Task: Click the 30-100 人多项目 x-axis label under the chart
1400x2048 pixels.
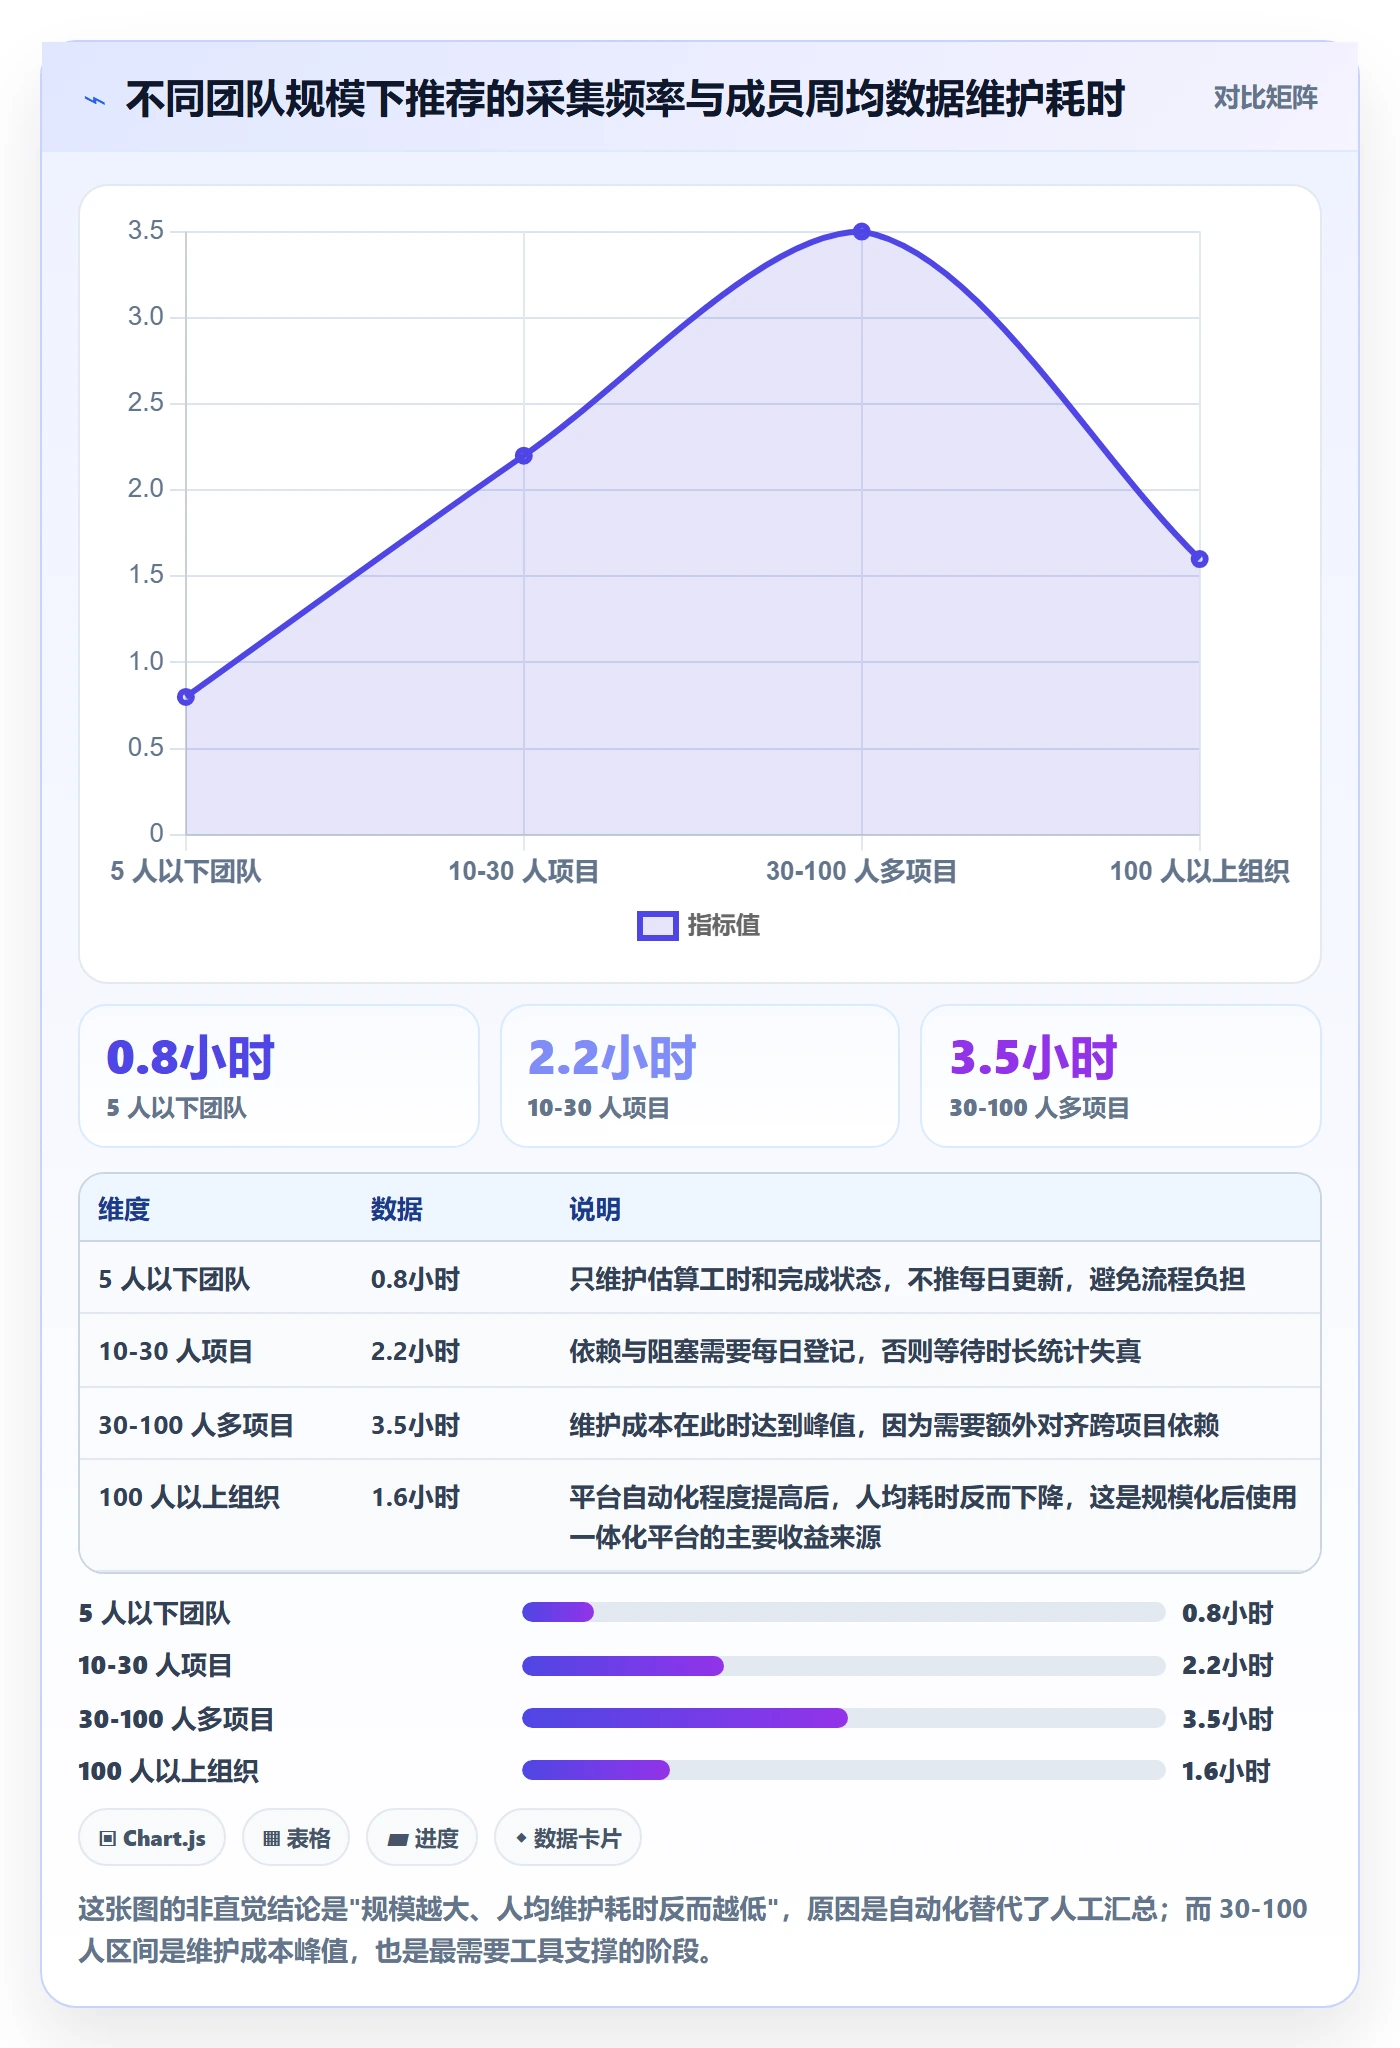Action: coord(862,871)
